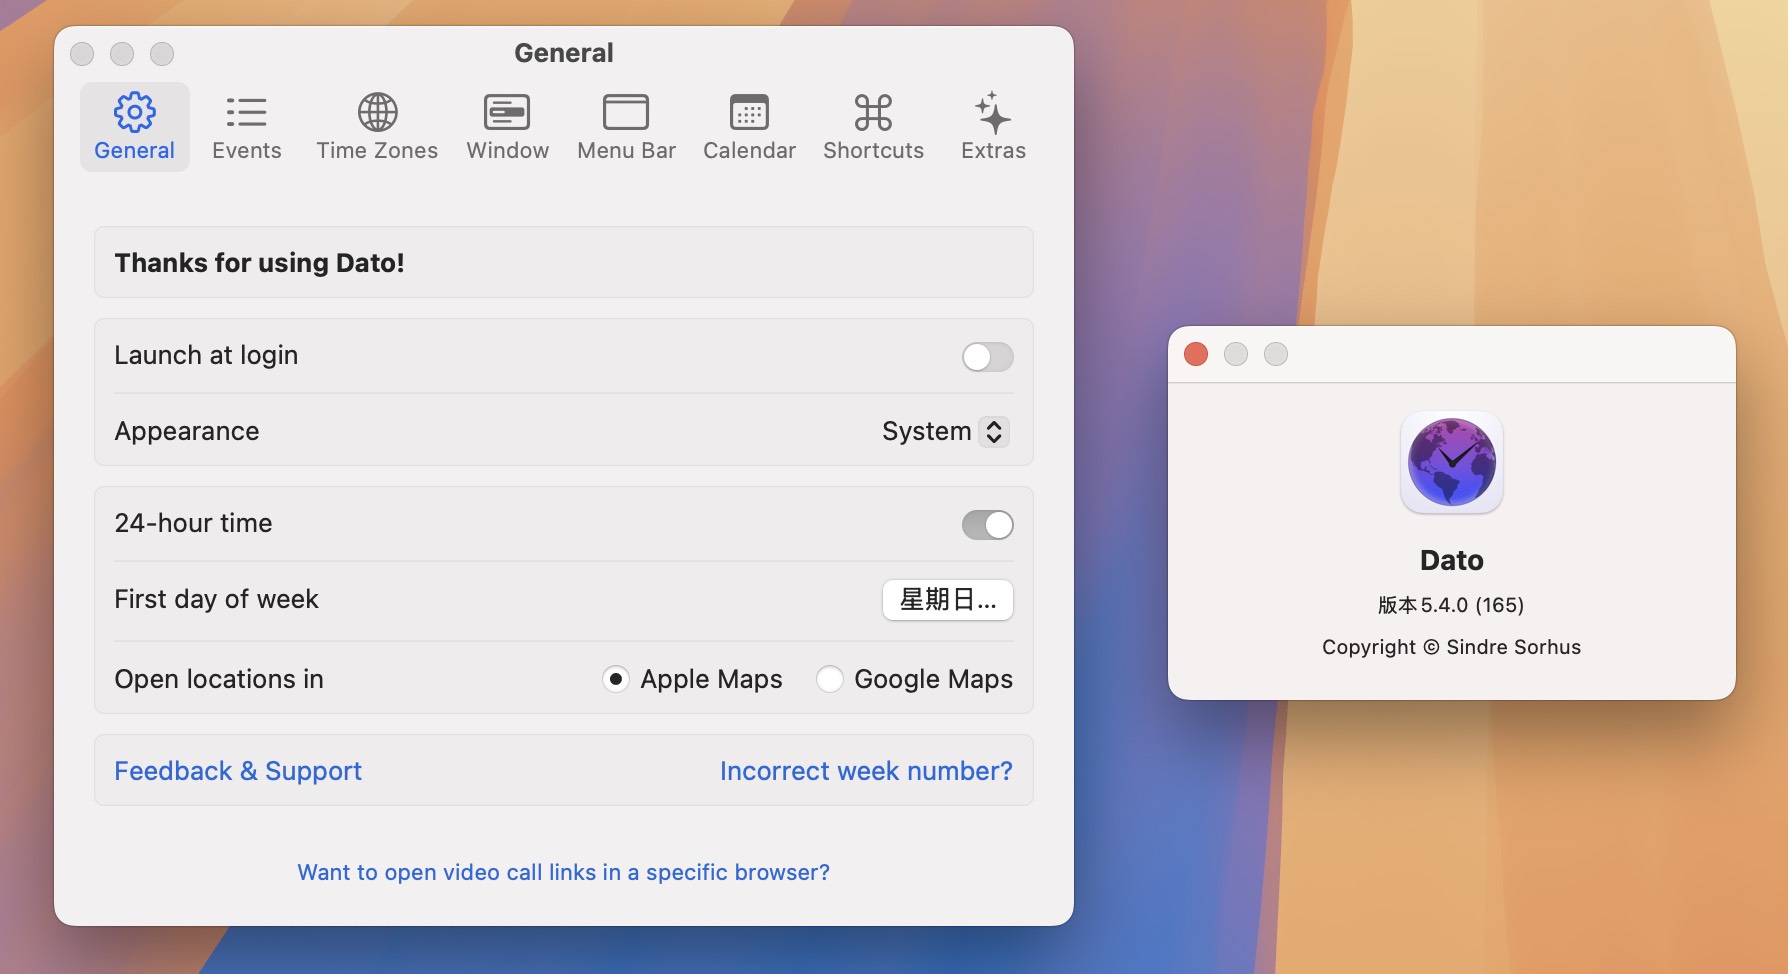Screen dimensions: 1788x974
Task: Switch to the Events list tab
Action: [246, 127]
